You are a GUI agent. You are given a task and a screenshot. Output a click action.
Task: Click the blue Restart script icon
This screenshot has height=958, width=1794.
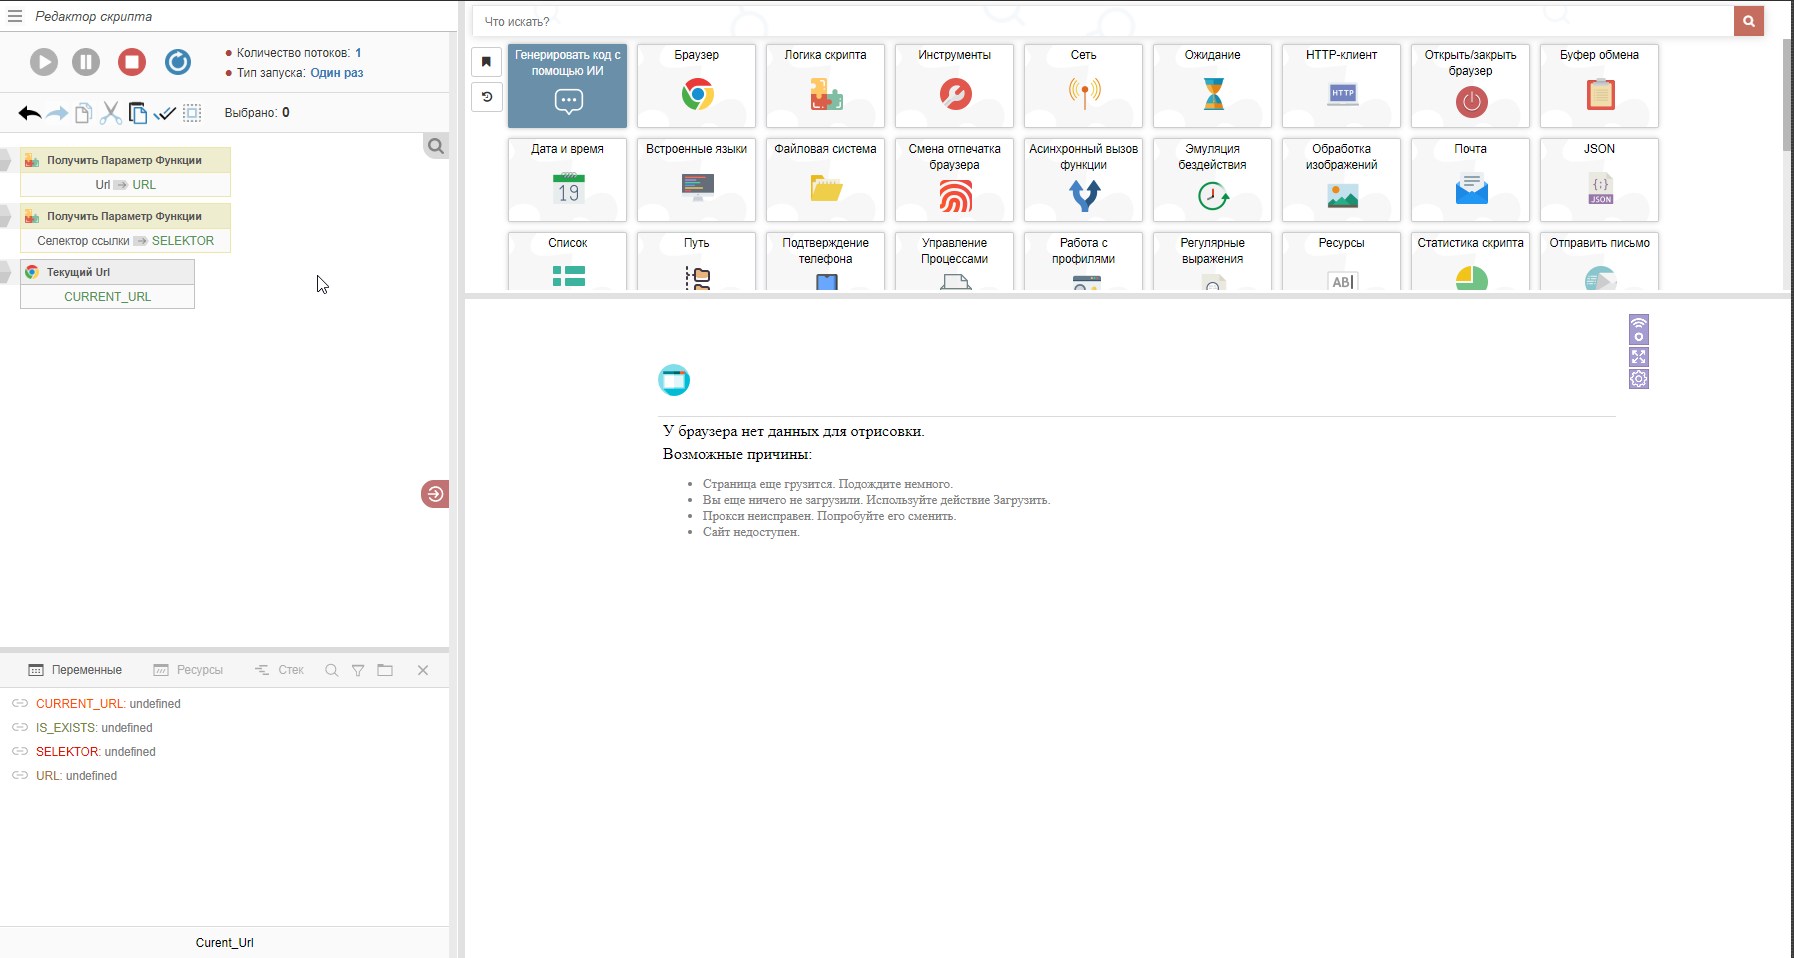[178, 62]
